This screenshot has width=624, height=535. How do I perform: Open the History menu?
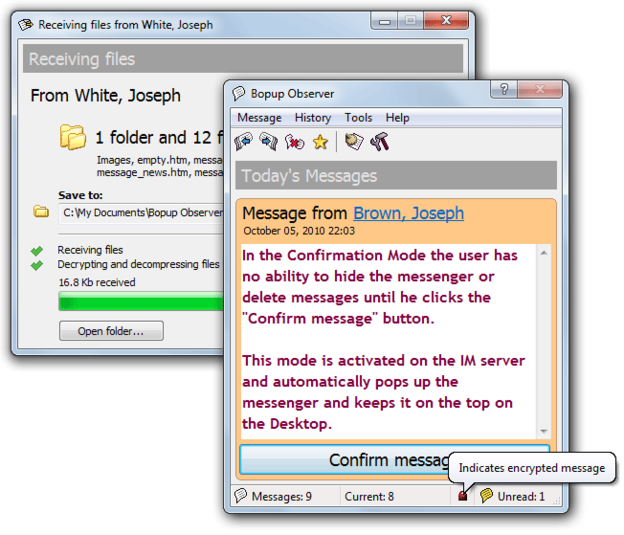[x=313, y=117]
